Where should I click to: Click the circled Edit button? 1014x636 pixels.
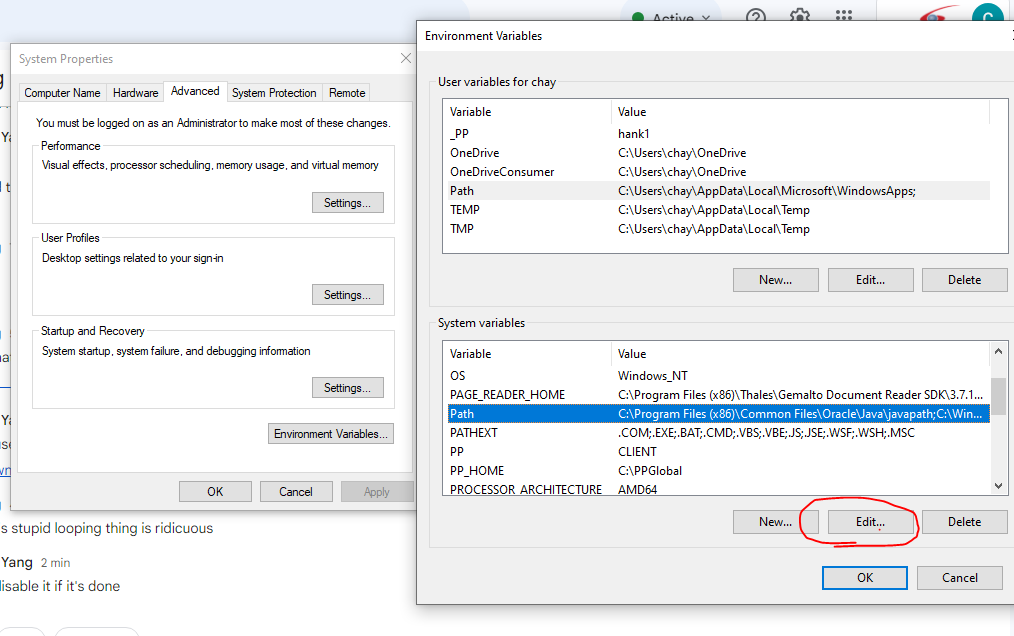869,521
